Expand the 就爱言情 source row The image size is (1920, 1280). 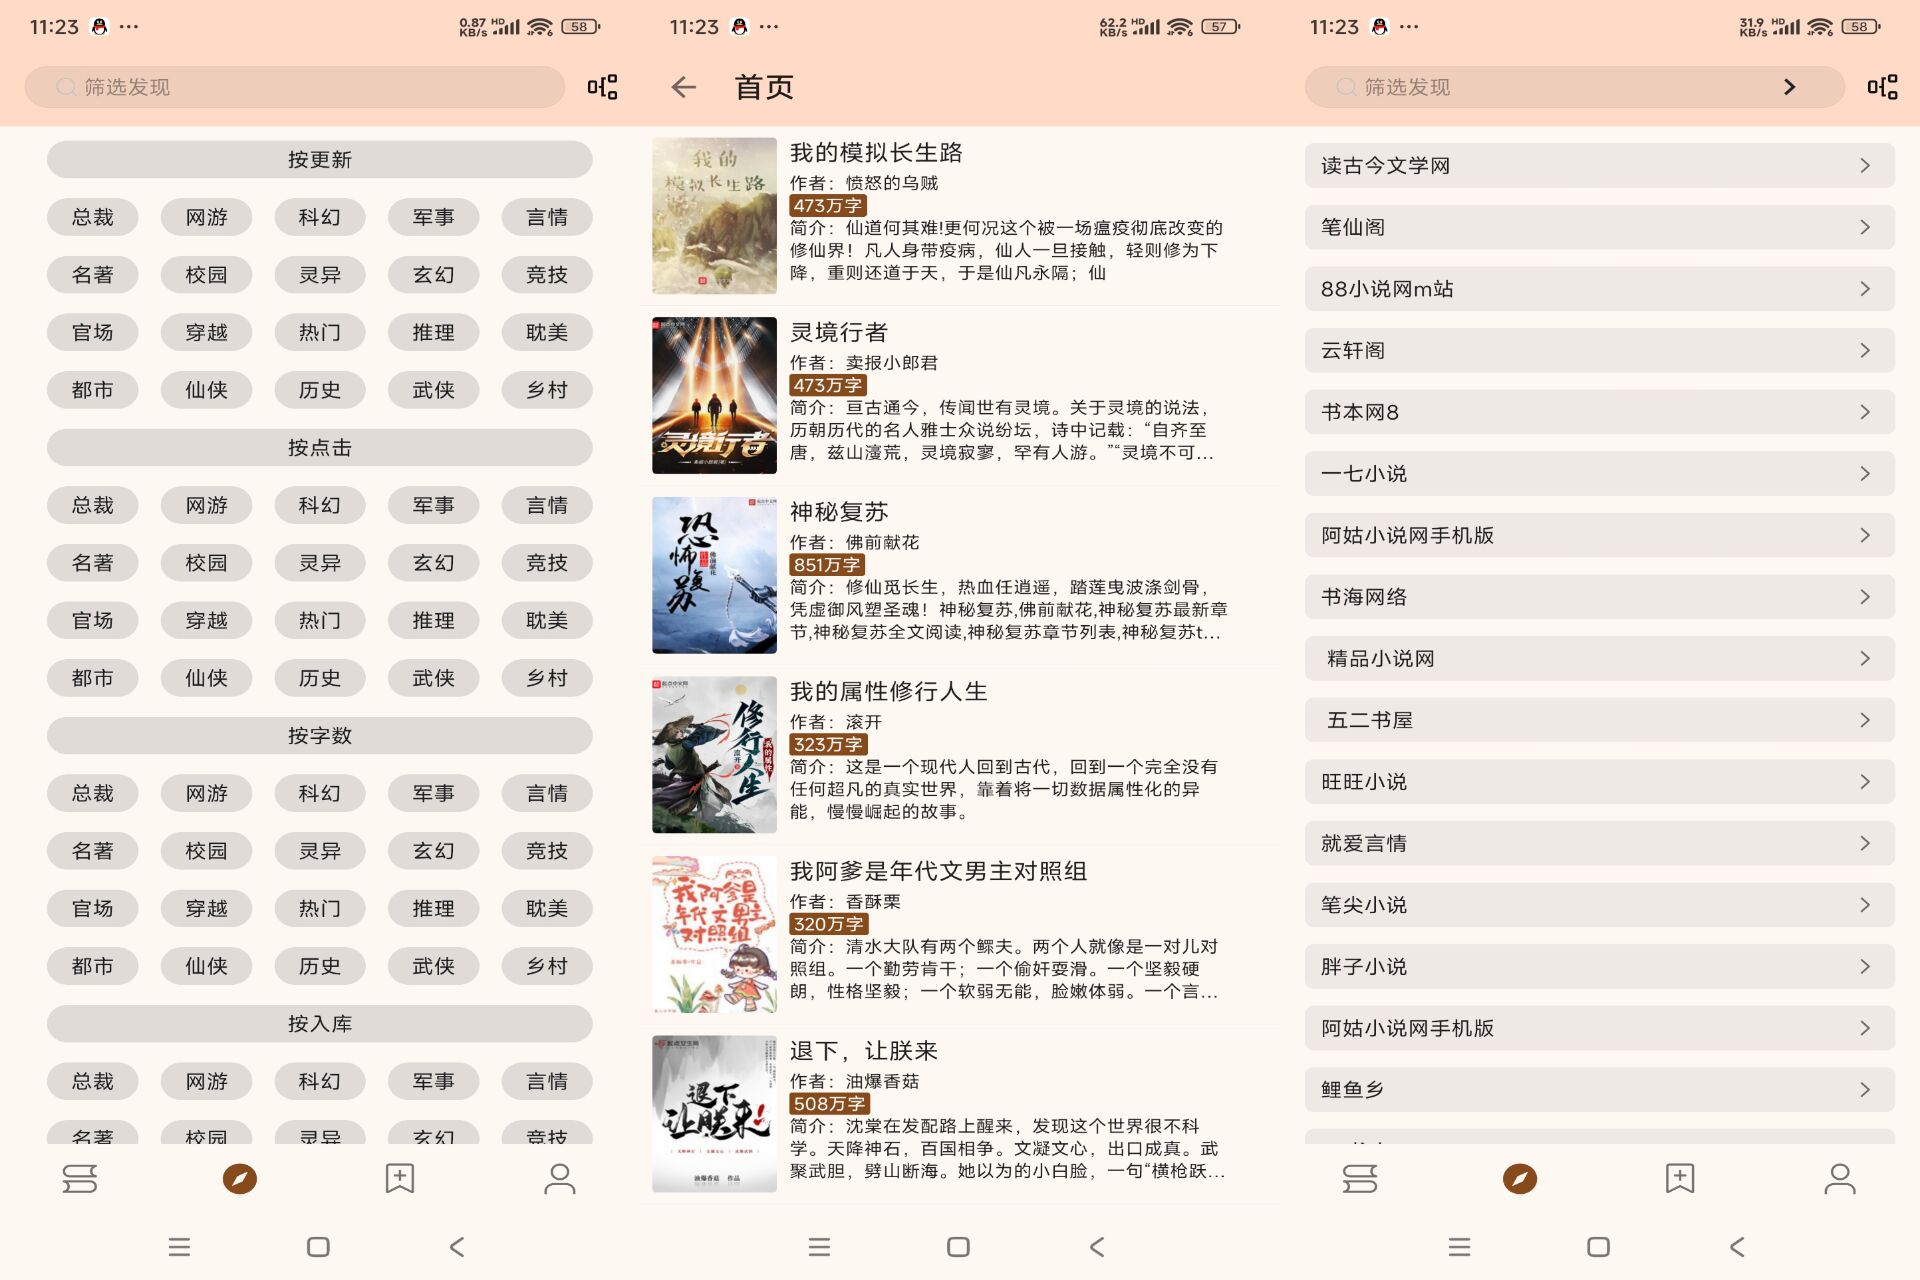coord(1598,843)
